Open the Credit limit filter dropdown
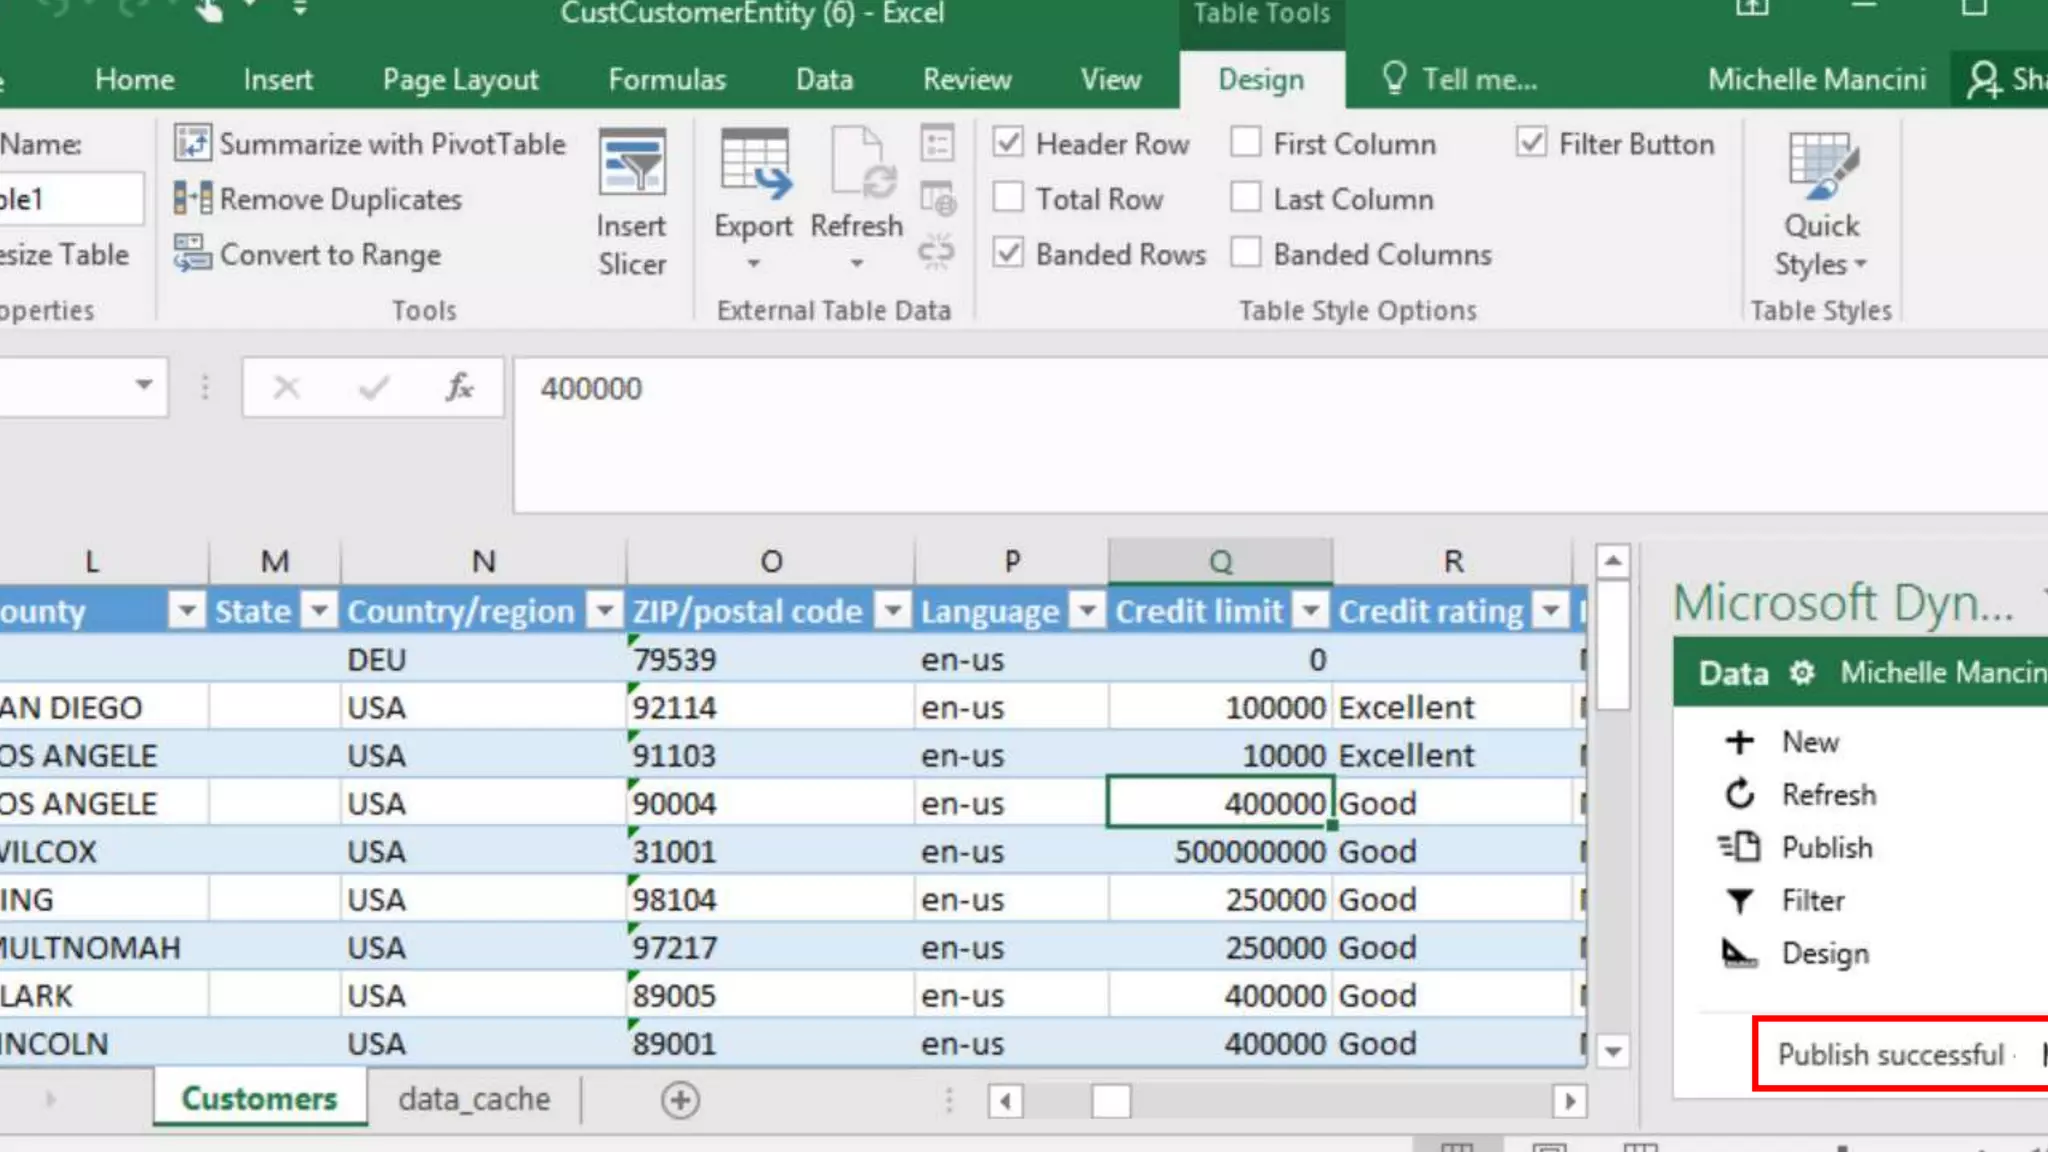This screenshot has width=2048, height=1152. [x=1311, y=610]
